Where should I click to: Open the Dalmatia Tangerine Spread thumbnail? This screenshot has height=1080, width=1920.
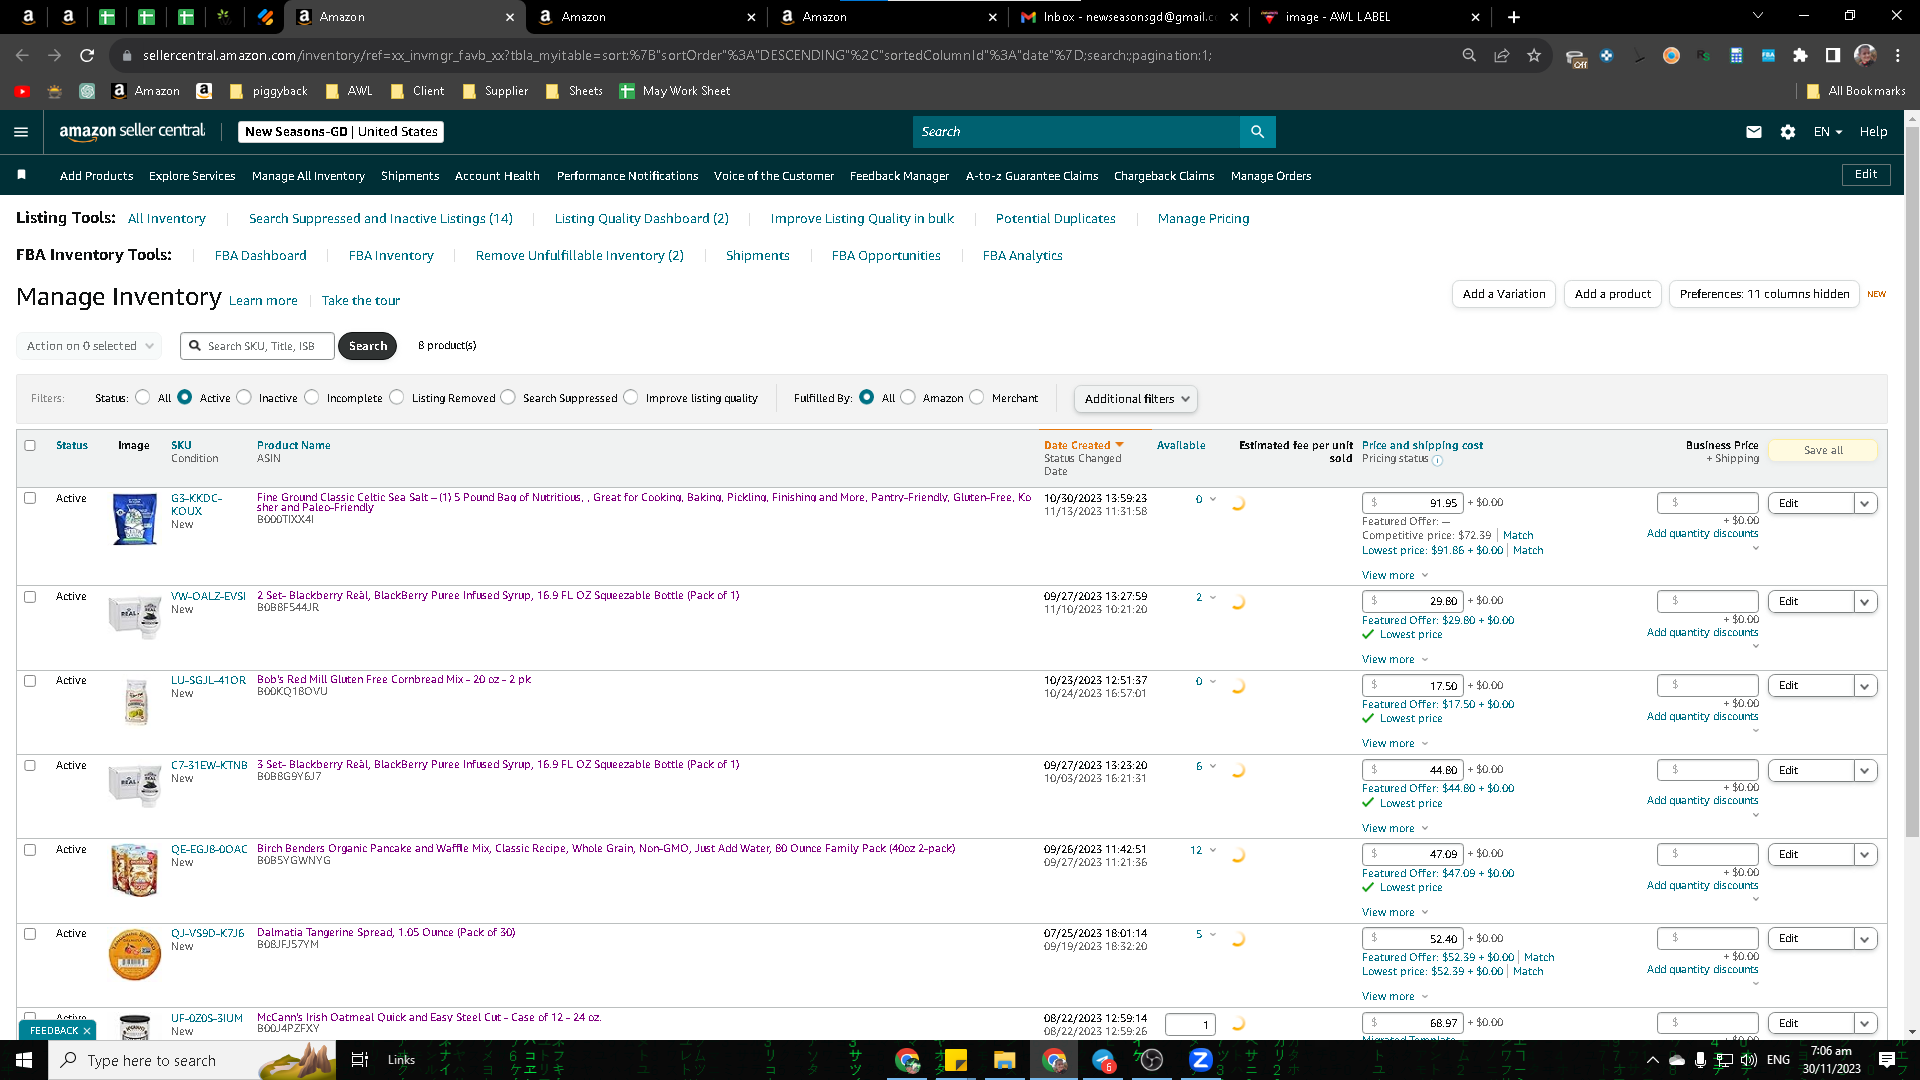pyautogui.click(x=135, y=954)
